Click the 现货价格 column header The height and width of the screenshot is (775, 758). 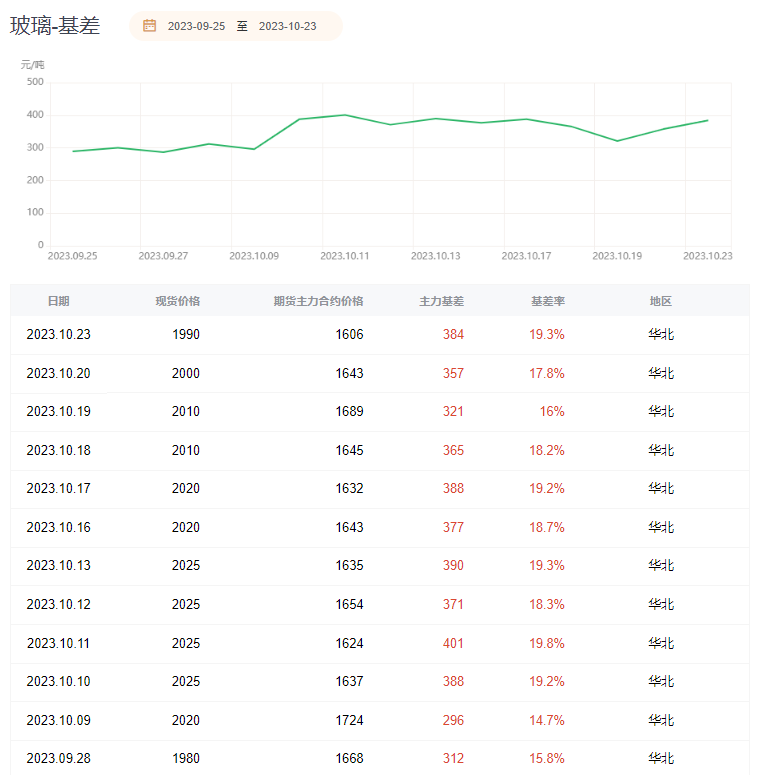point(177,301)
